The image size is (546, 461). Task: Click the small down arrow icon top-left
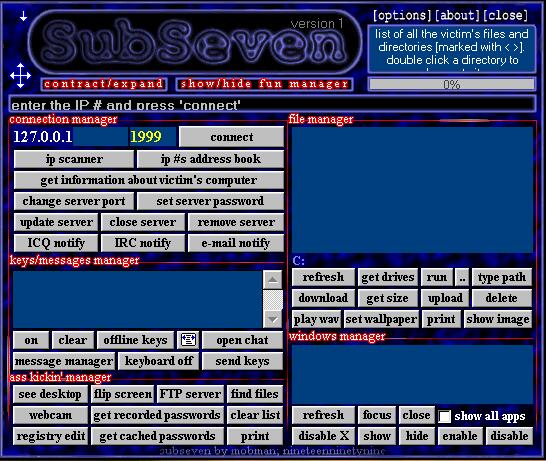(23, 16)
